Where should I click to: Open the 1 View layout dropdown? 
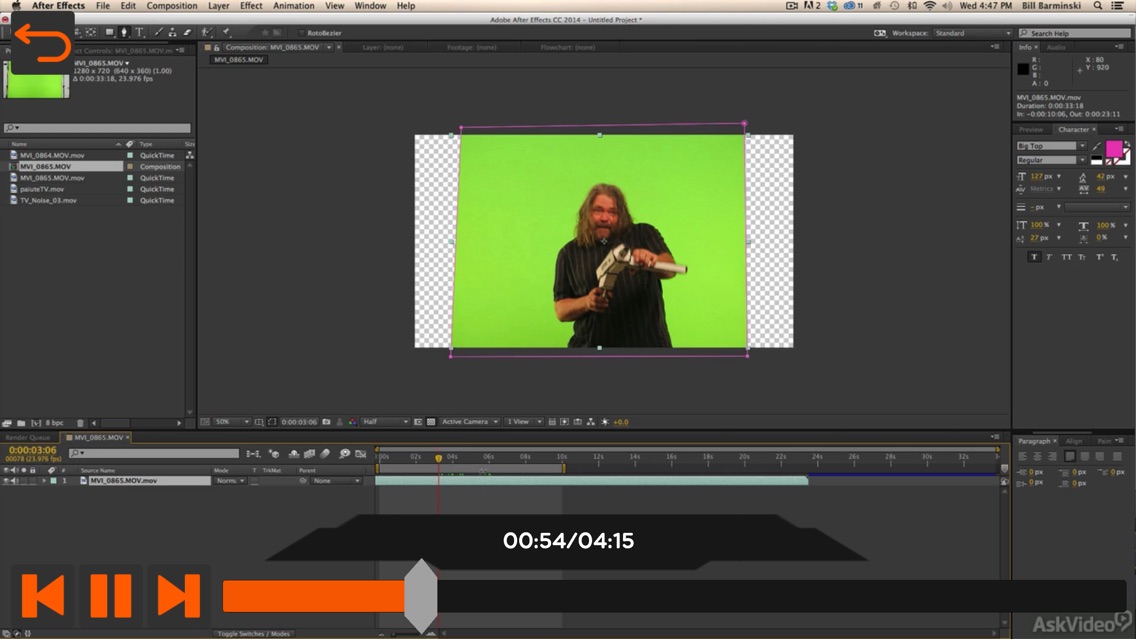(524, 422)
